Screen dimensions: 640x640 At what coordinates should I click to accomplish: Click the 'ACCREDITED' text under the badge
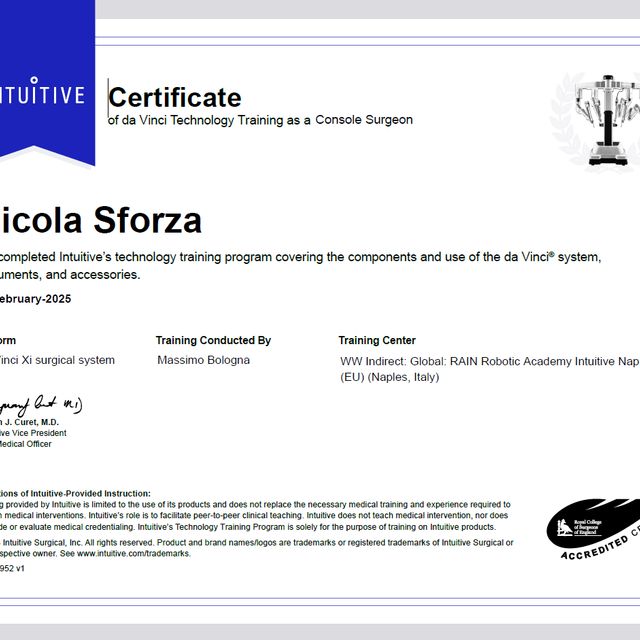(594, 548)
